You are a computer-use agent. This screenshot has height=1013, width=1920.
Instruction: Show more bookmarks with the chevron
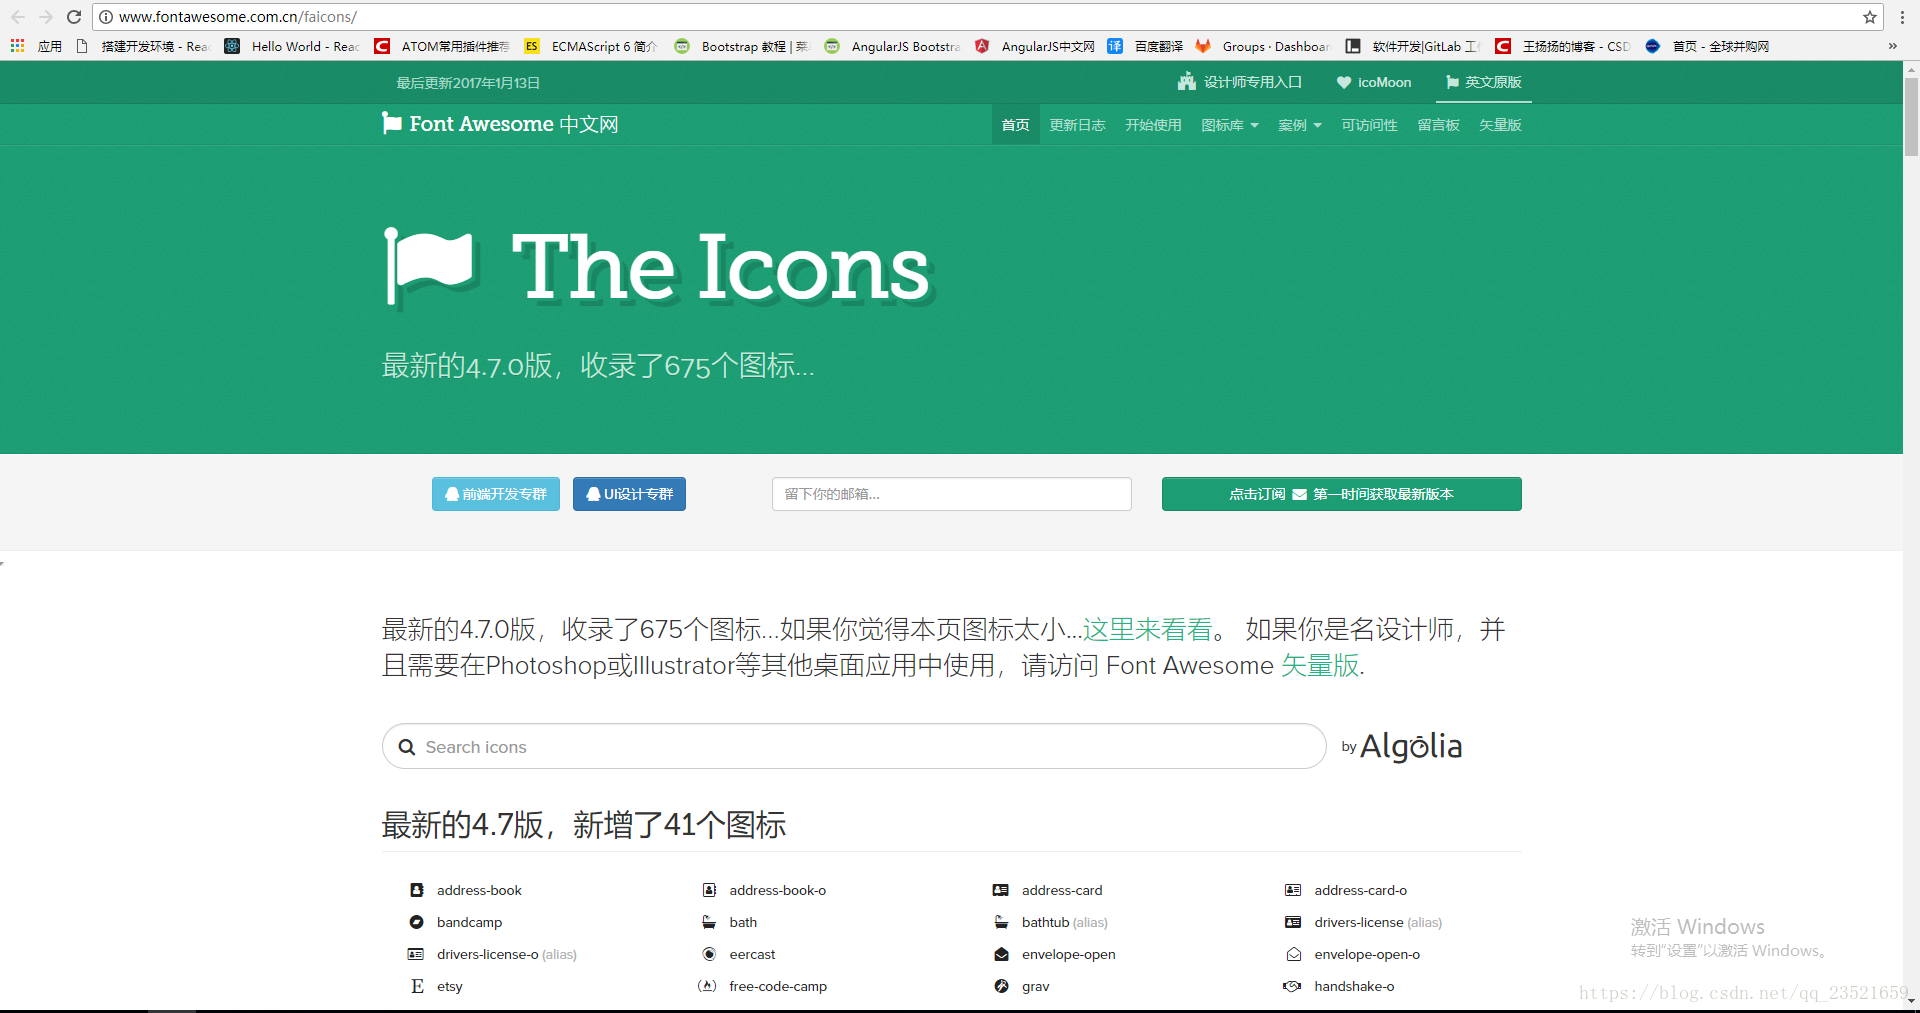coord(1892,46)
